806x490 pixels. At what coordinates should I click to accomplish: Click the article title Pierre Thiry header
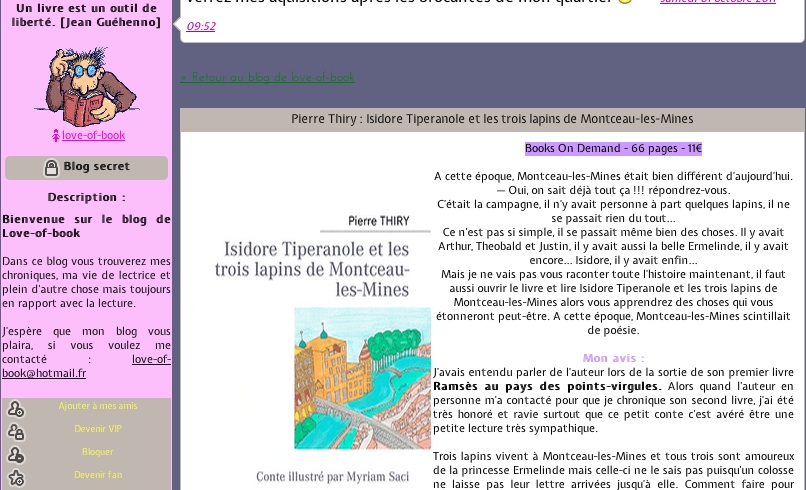coord(492,119)
